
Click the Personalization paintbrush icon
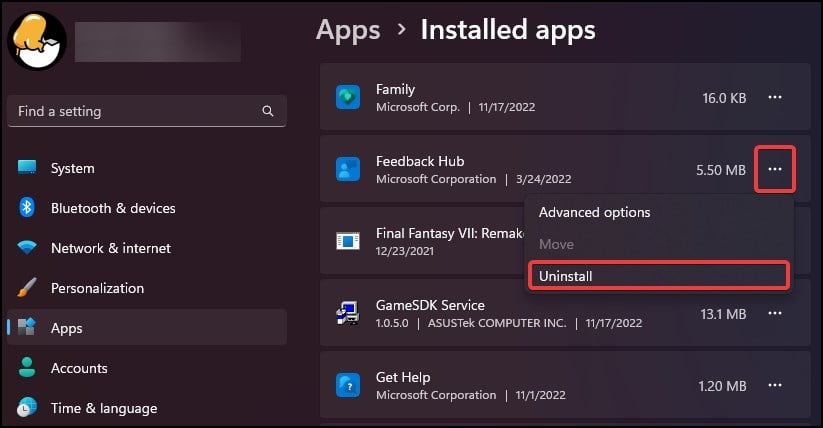[27, 288]
